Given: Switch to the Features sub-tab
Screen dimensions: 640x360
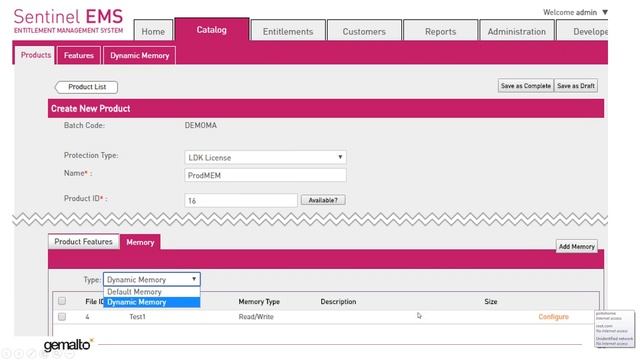Looking at the screenshot, I should (79, 56).
